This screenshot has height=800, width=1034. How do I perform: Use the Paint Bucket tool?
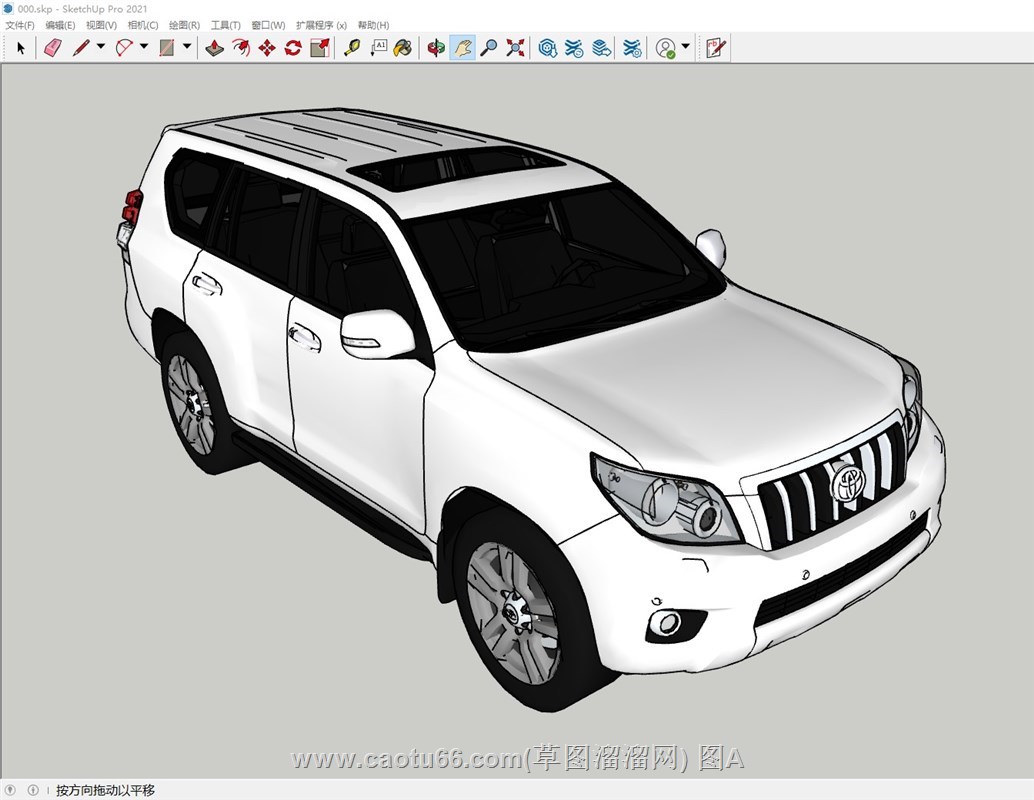click(x=402, y=47)
